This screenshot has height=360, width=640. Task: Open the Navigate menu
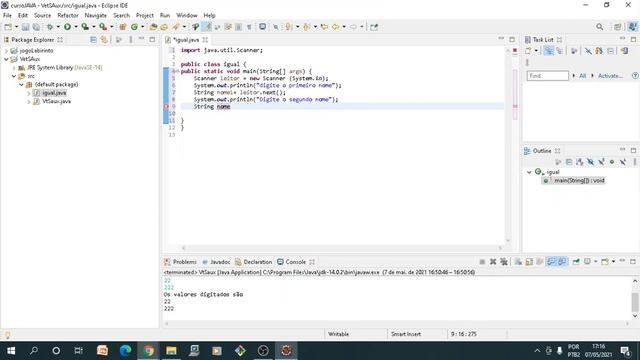click(x=96, y=15)
